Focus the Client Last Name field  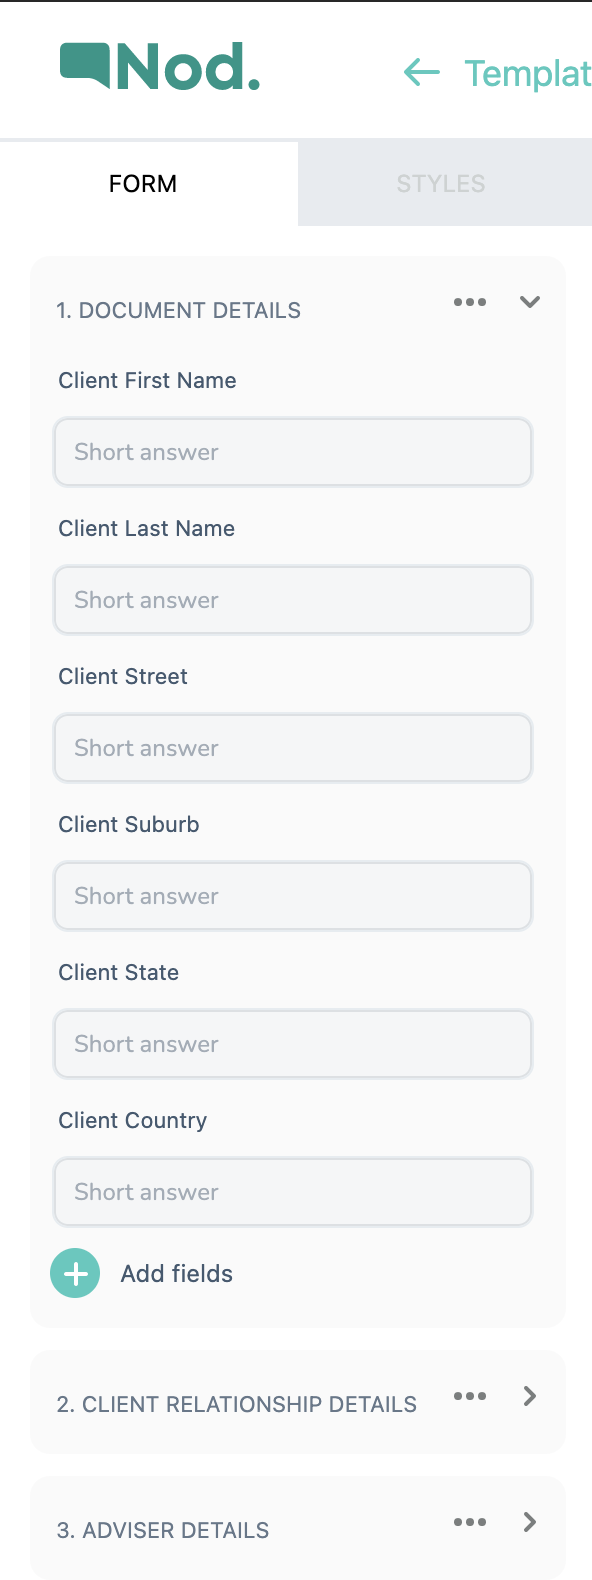tap(293, 600)
